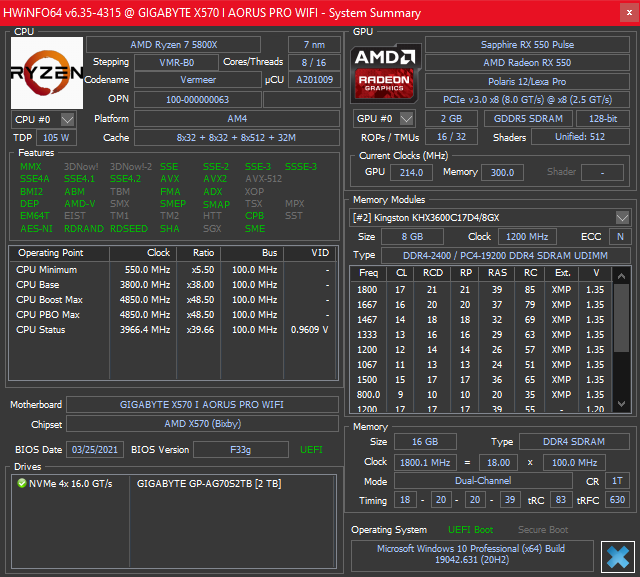Click the 7 nm process field
Screen dimensions: 640x577
[x=314, y=45]
